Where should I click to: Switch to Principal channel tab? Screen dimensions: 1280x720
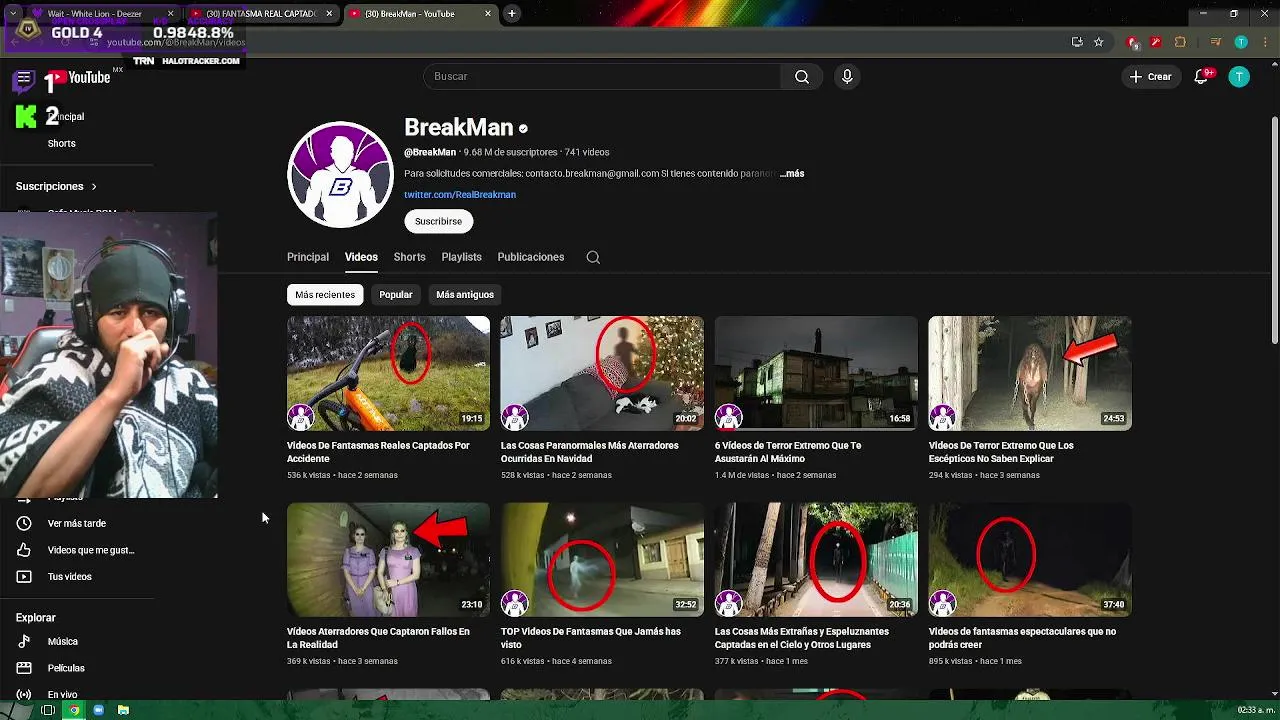[x=308, y=257]
